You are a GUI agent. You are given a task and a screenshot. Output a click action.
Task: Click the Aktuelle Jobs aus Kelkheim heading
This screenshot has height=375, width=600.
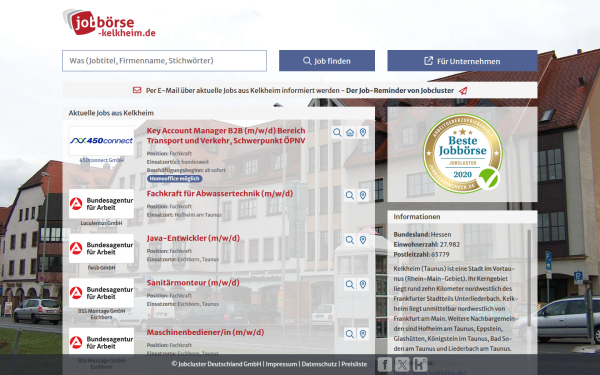coord(111,113)
